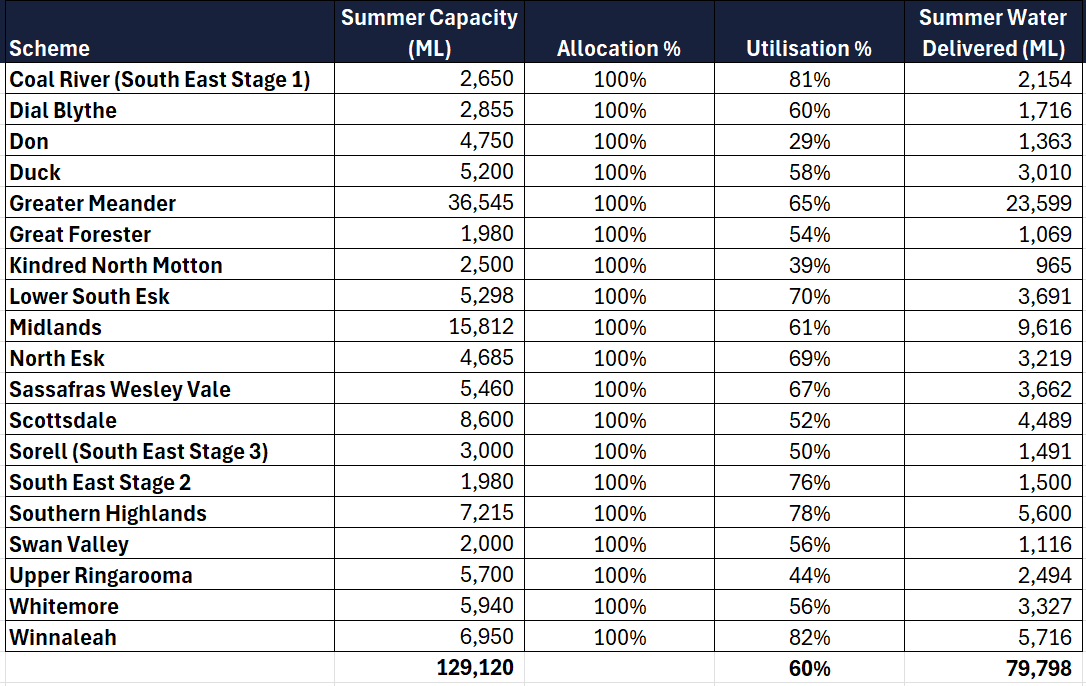The height and width of the screenshot is (686, 1086).
Task: Select the Southern Highlands scheme cell
Action: (108, 514)
